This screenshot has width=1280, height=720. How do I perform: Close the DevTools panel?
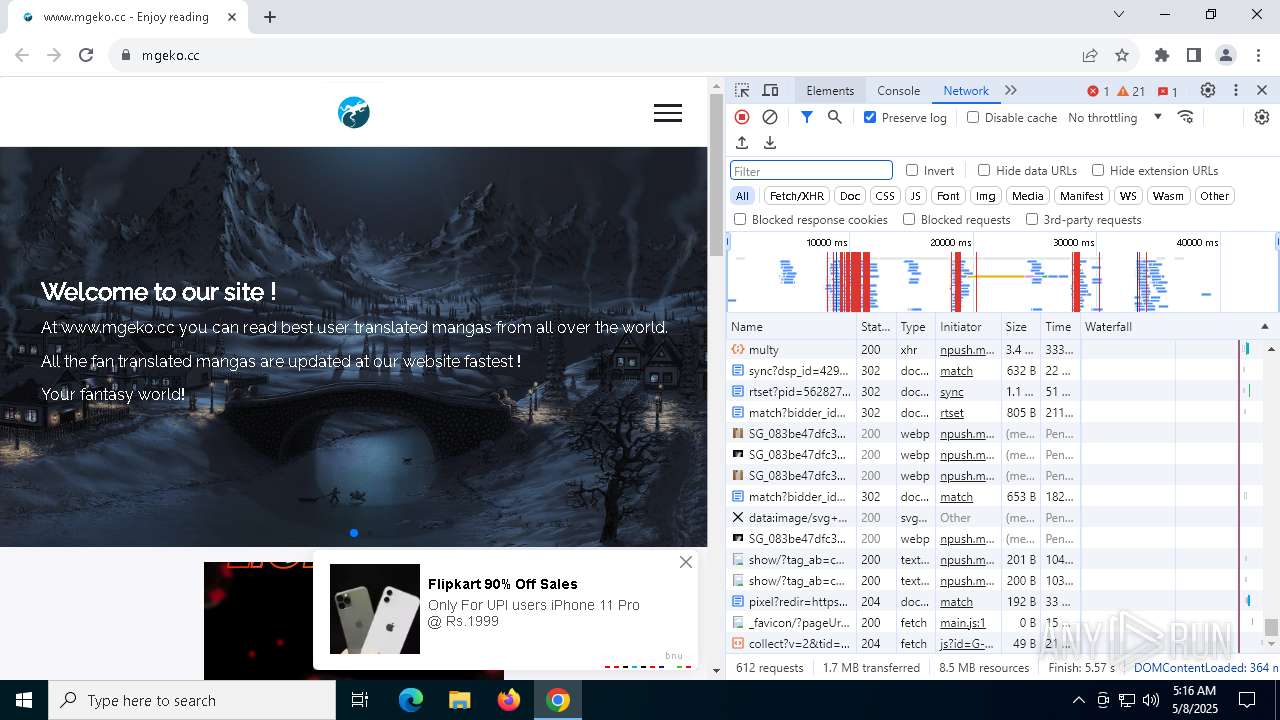point(1262,90)
